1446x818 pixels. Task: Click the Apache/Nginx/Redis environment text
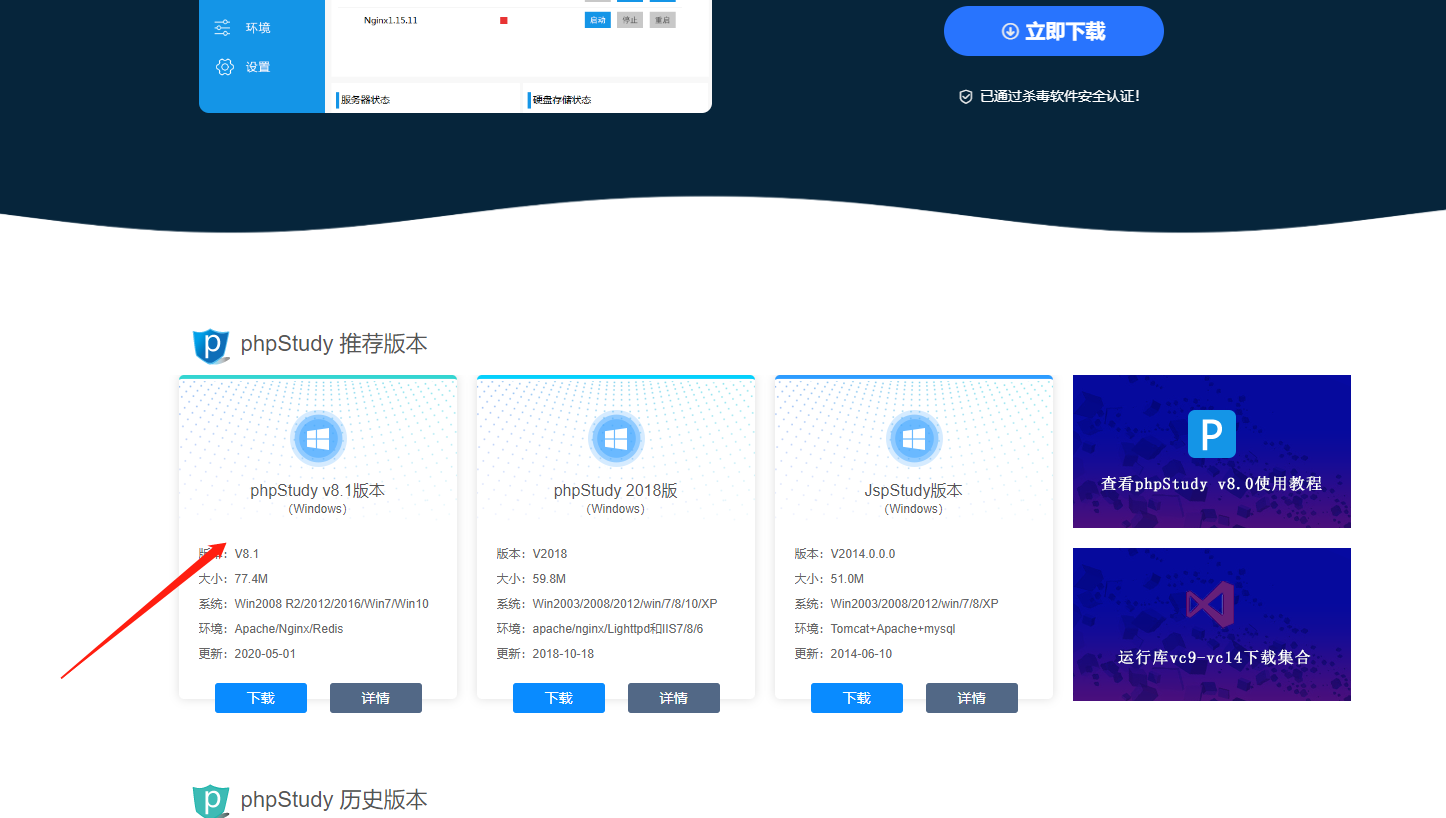pos(289,629)
